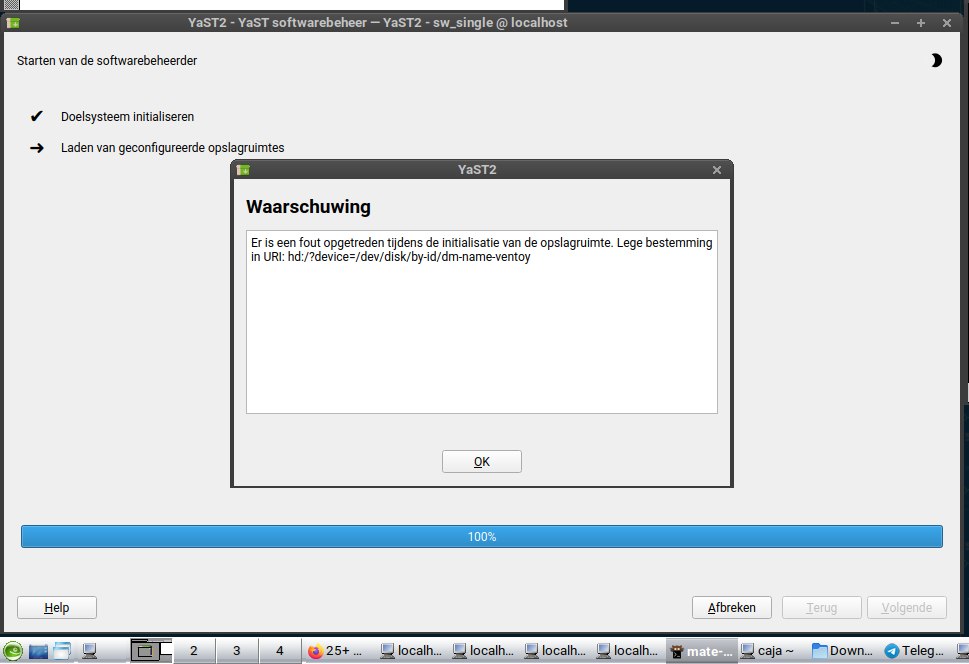Image resolution: width=969 pixels, height=664 pixels.
Task: Click the dark mode moon icon
Action: tap(936, 61)
